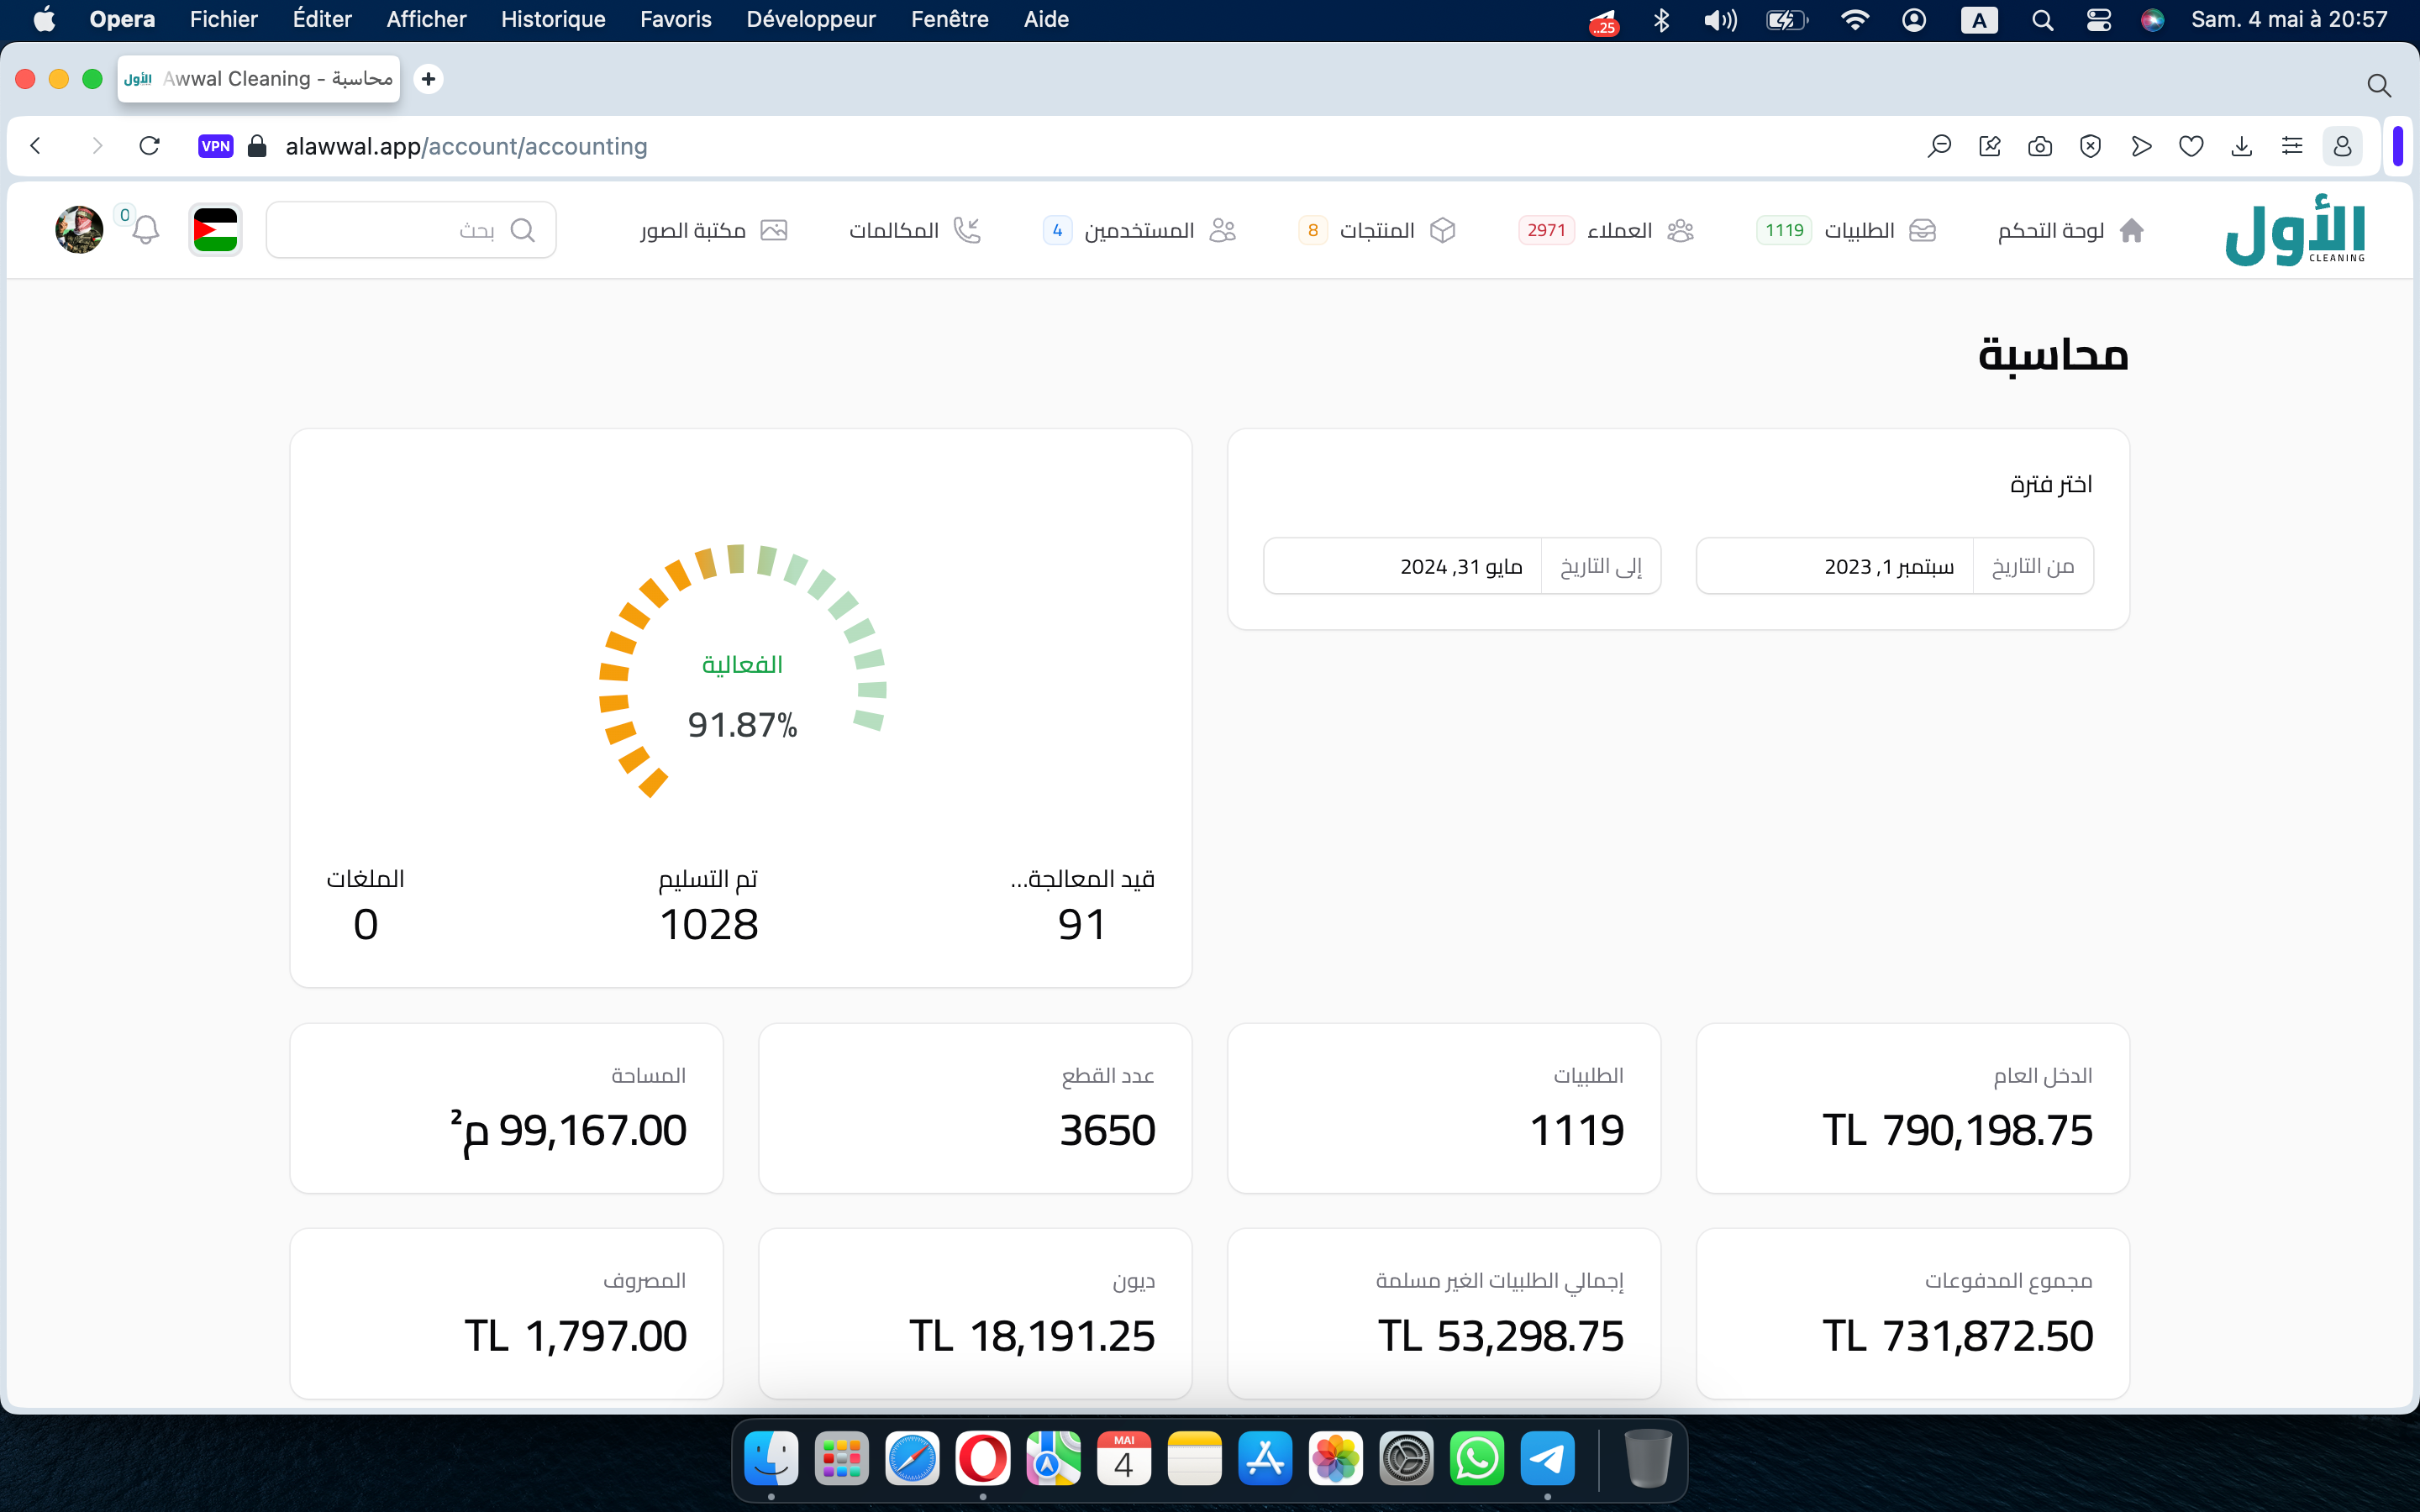This screenshot has height=1512, width=2420.
Task: Open the Historique menu in menu bar
Action: (x=553, y=19)
